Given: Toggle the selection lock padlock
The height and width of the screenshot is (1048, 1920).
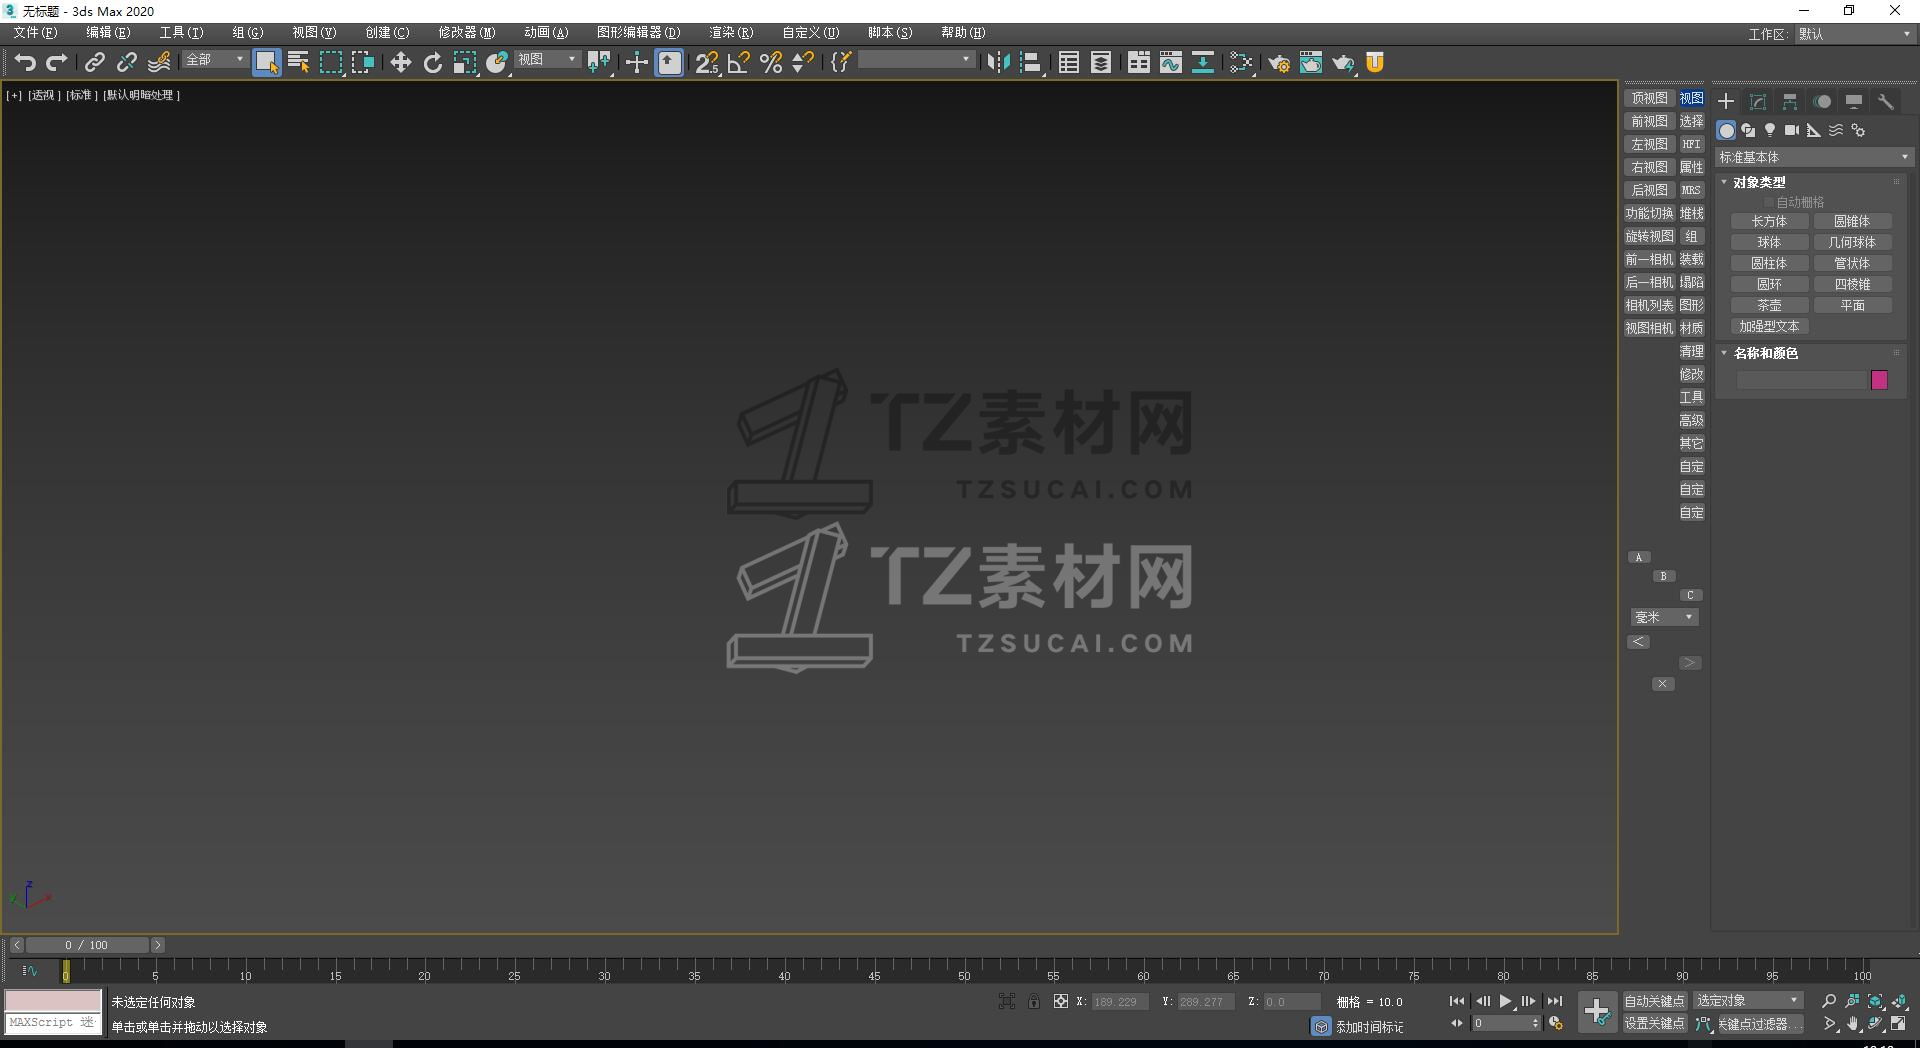Looking at the screenshot, I should (1034, 1001).
